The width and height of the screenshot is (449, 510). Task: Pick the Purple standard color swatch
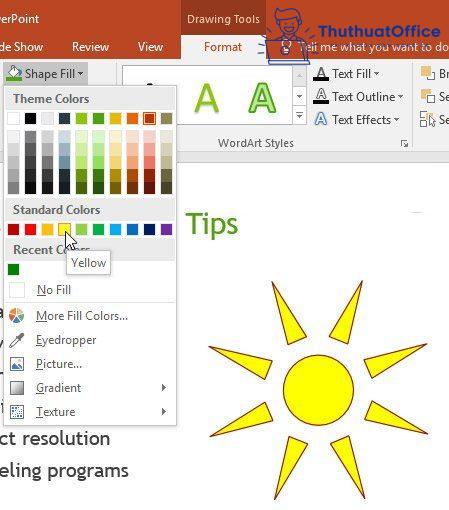166,229
